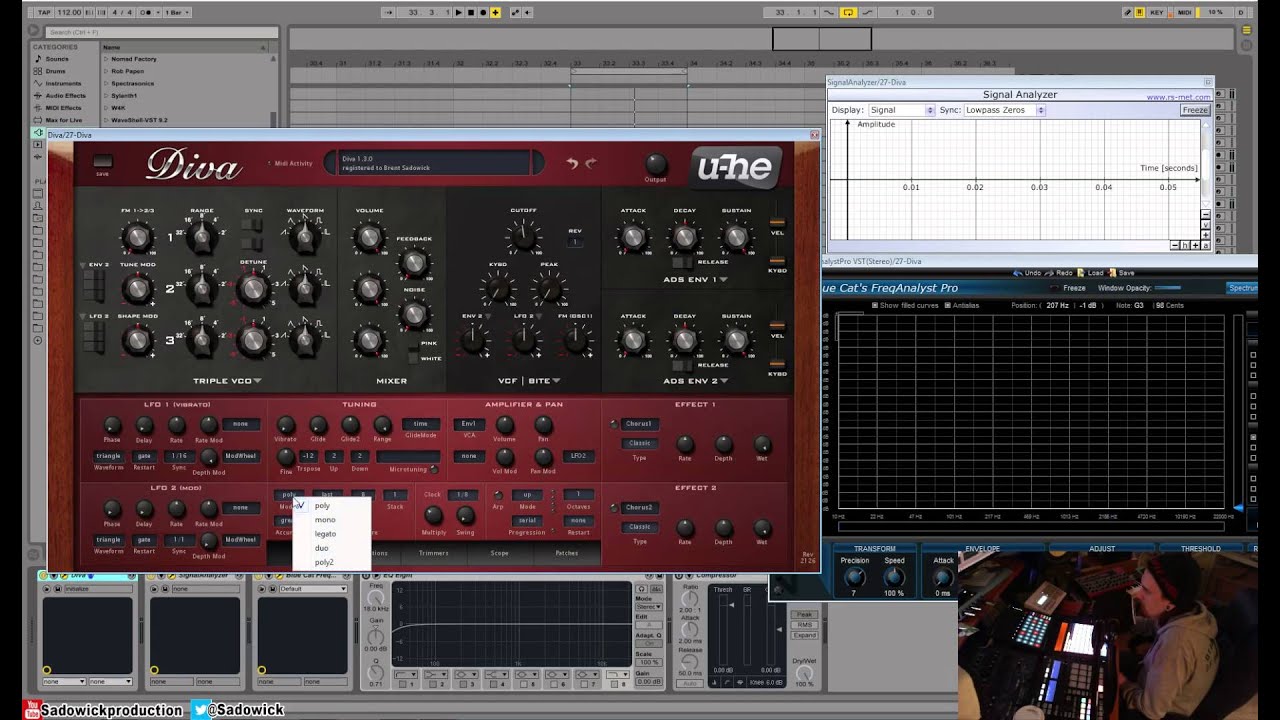Click FreqAnalyst Pro Redo button
Screen dimensions: 1280x720
point(1059,273)
